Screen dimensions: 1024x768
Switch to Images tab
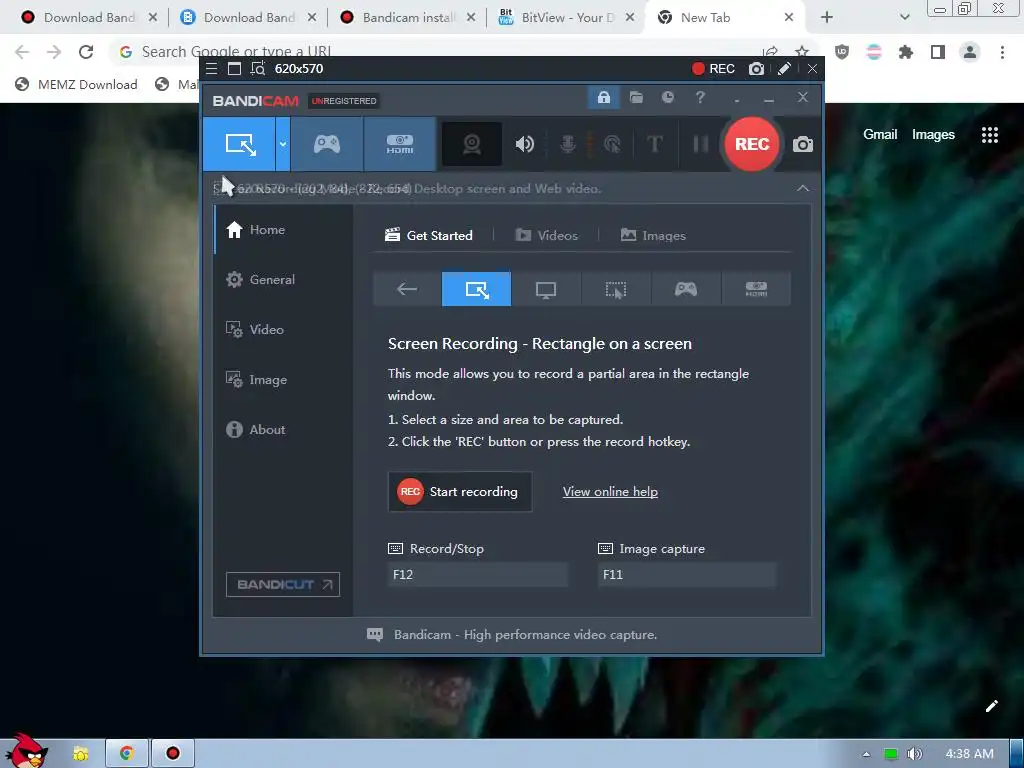(x=653, y=235)
